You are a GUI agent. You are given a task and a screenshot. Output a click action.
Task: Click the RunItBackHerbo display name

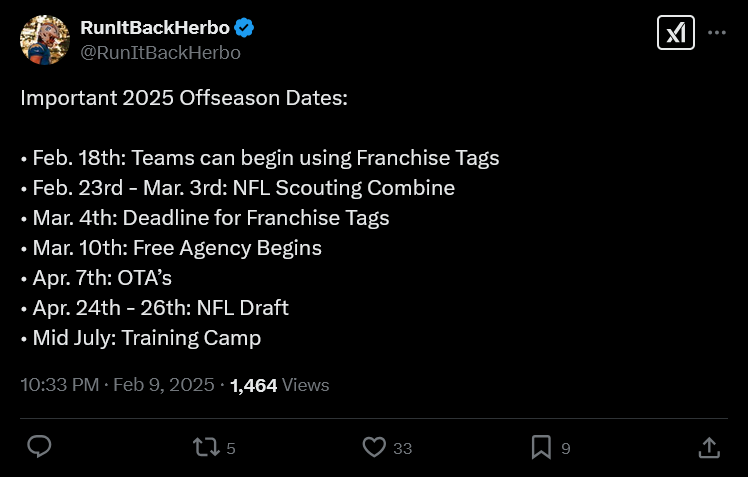[155, 28]
